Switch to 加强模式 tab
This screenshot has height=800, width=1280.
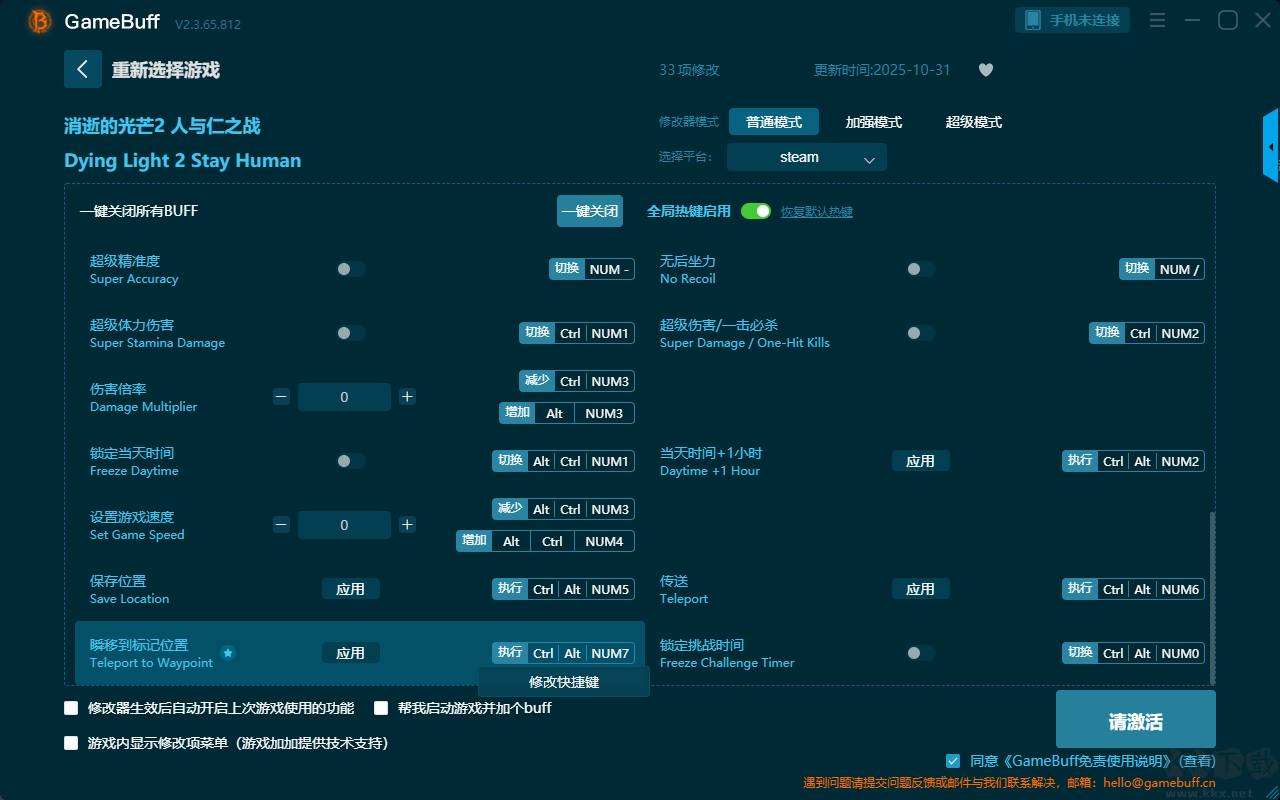tap(874, 122)
